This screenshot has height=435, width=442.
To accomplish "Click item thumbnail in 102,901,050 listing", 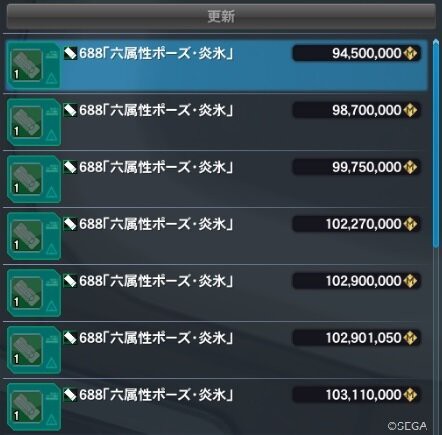I will point(27,350).
